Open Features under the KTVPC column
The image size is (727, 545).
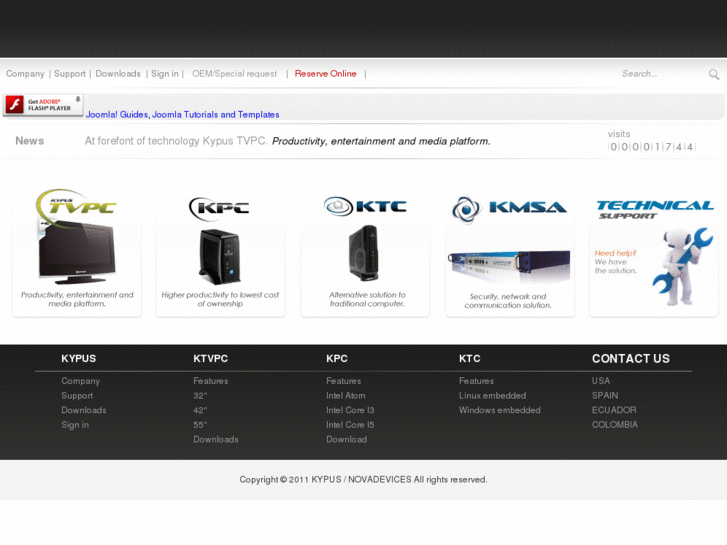[210, 381]
